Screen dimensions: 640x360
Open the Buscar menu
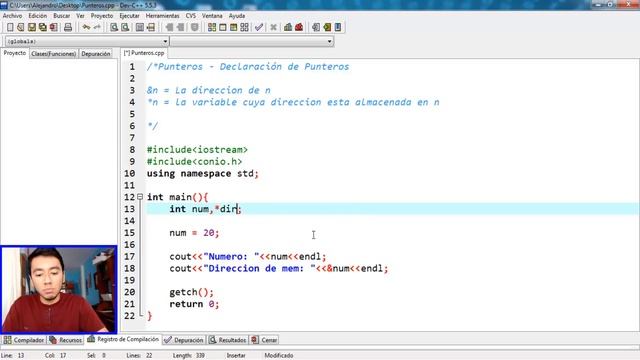click(x=62, y=16)
